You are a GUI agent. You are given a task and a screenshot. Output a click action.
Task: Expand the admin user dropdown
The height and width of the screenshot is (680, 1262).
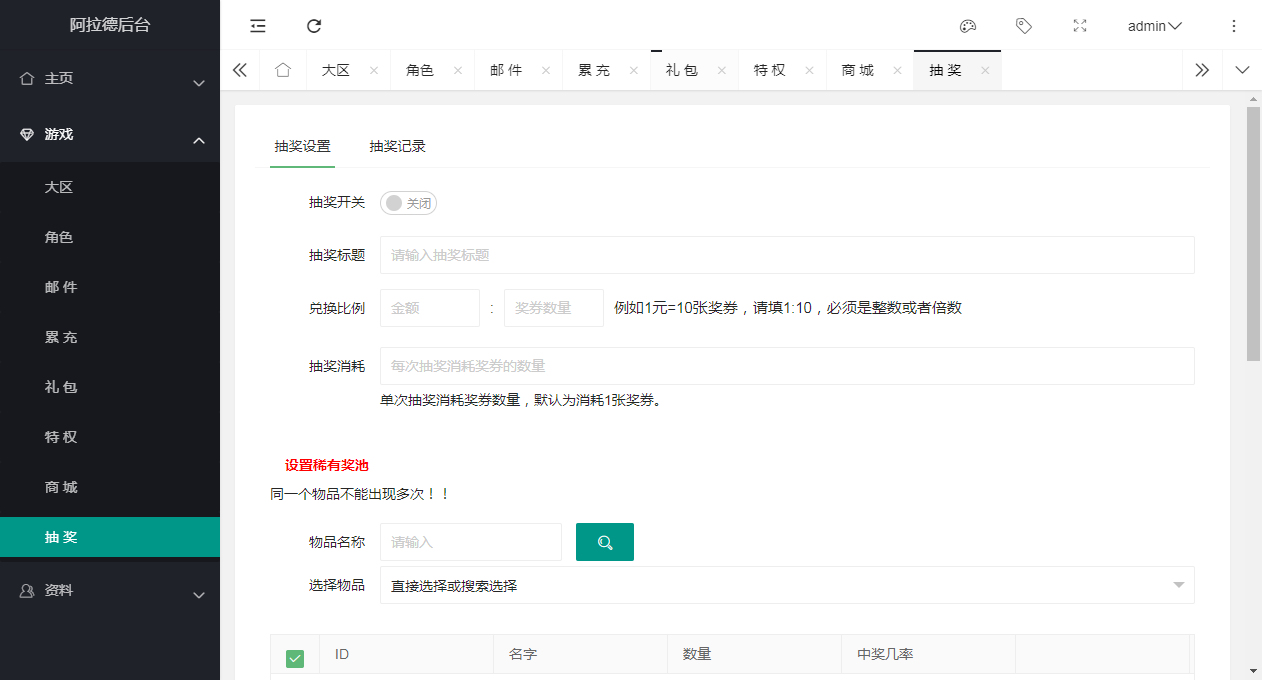pyautogui.click(x=1154, y=26)
